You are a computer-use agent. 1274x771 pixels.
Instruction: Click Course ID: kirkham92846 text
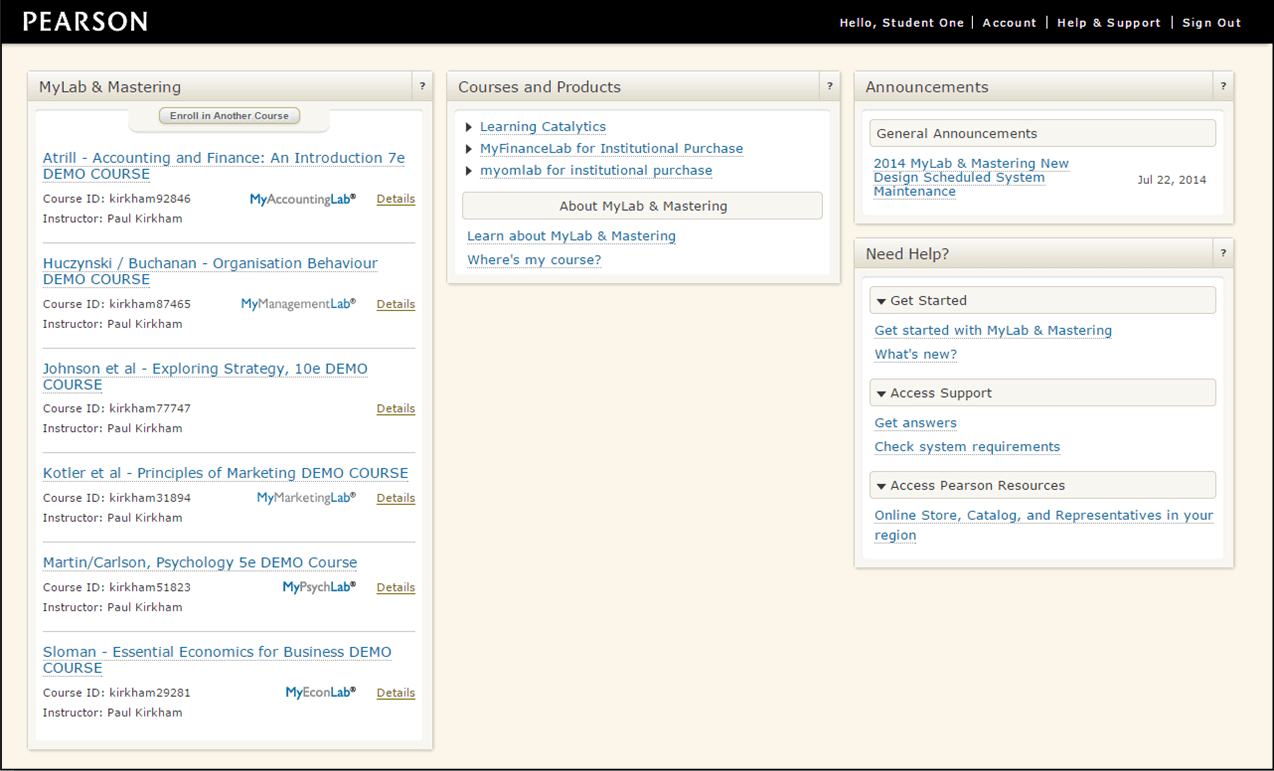pos(117,199)
